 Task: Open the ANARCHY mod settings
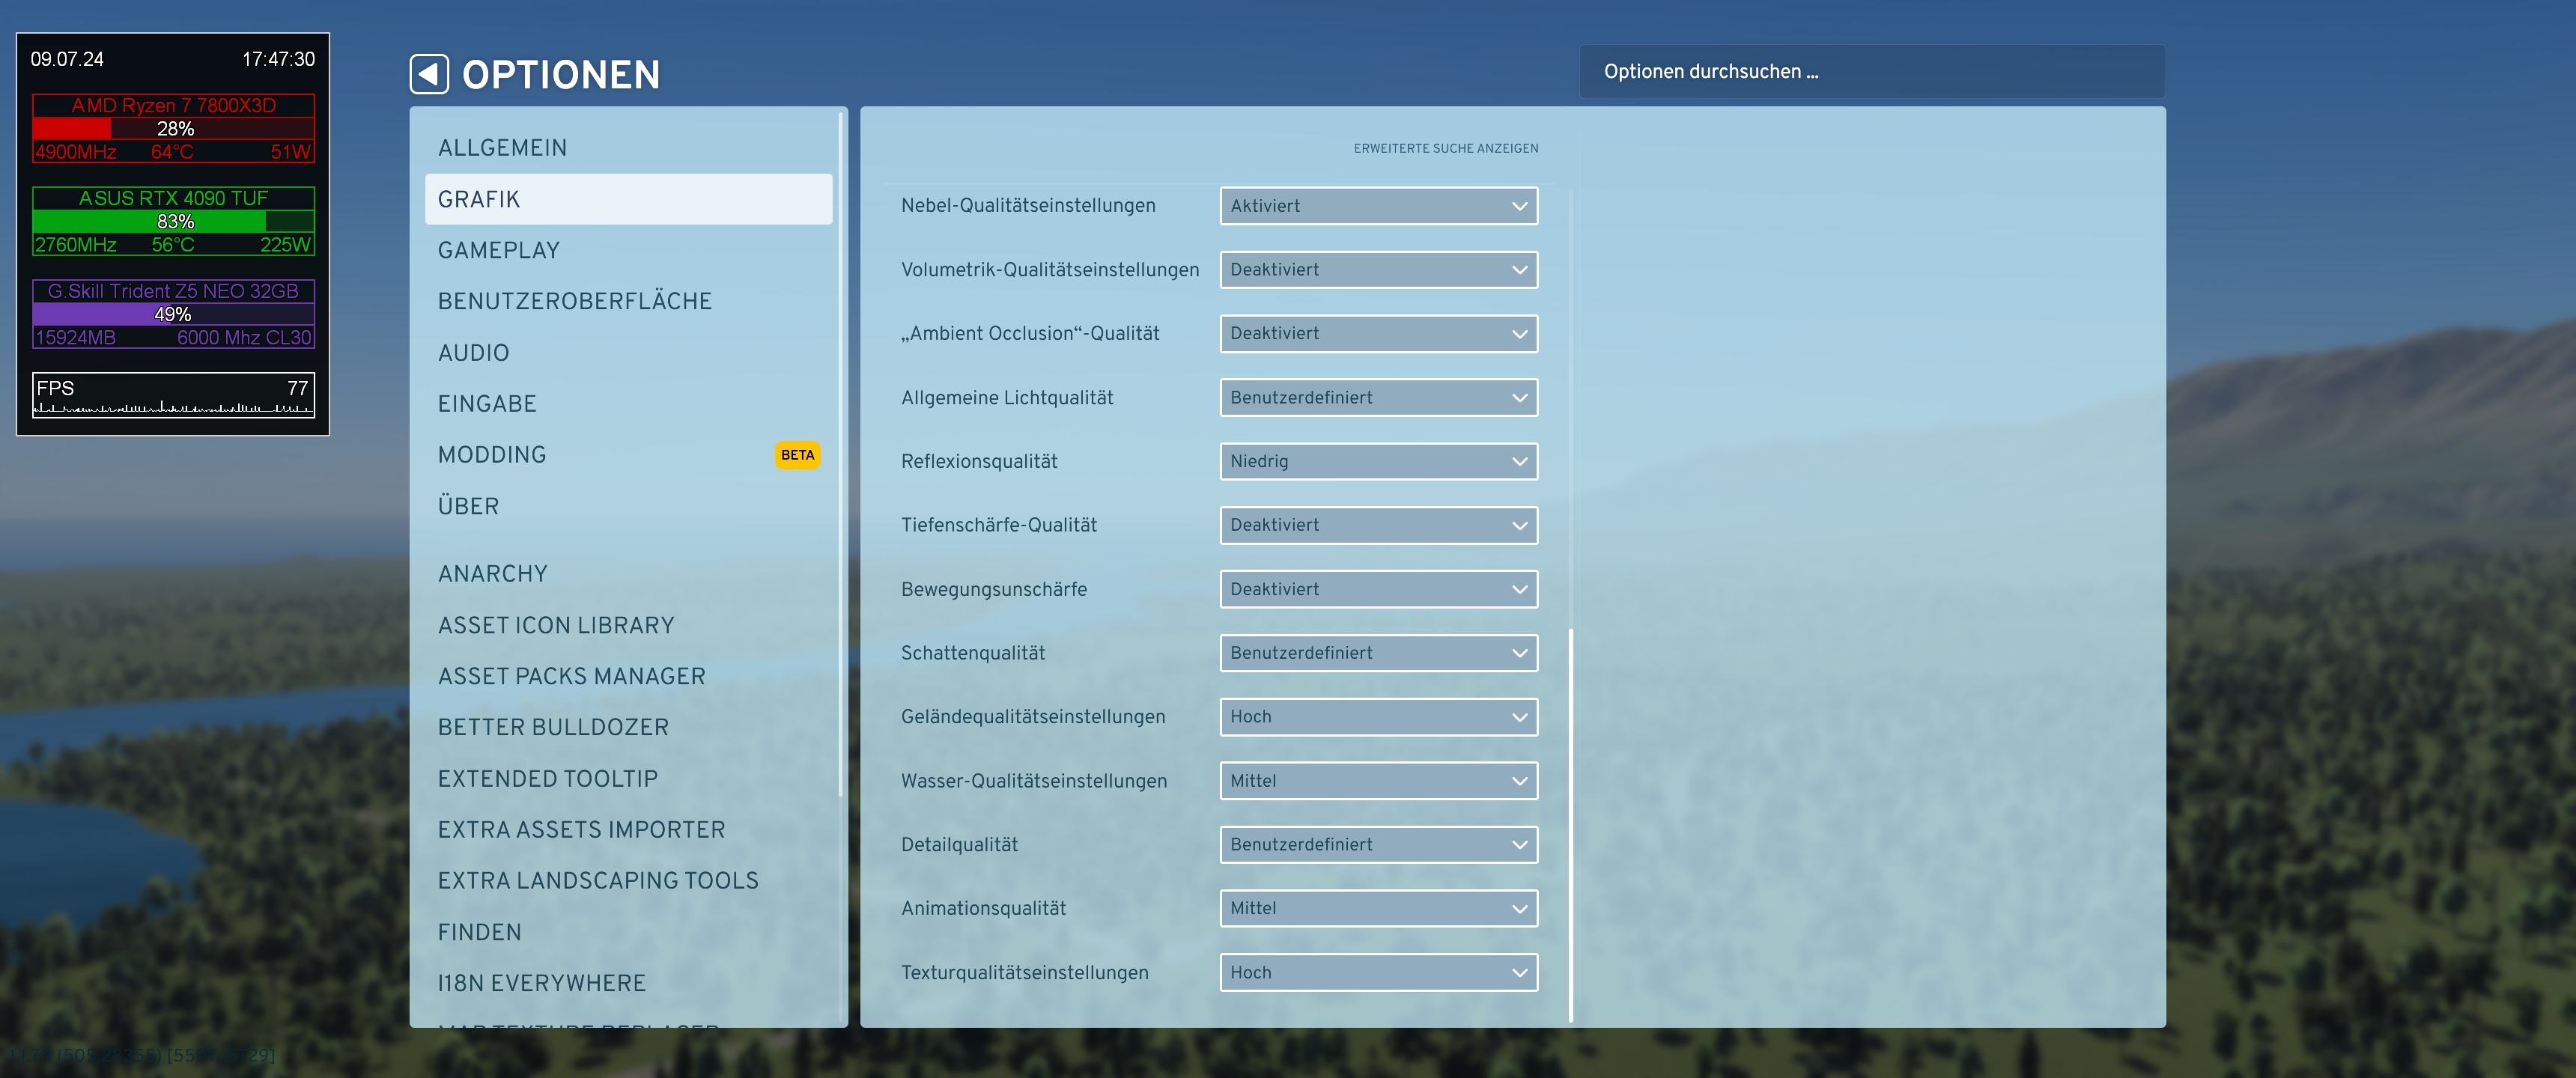[x=492, y=574]
